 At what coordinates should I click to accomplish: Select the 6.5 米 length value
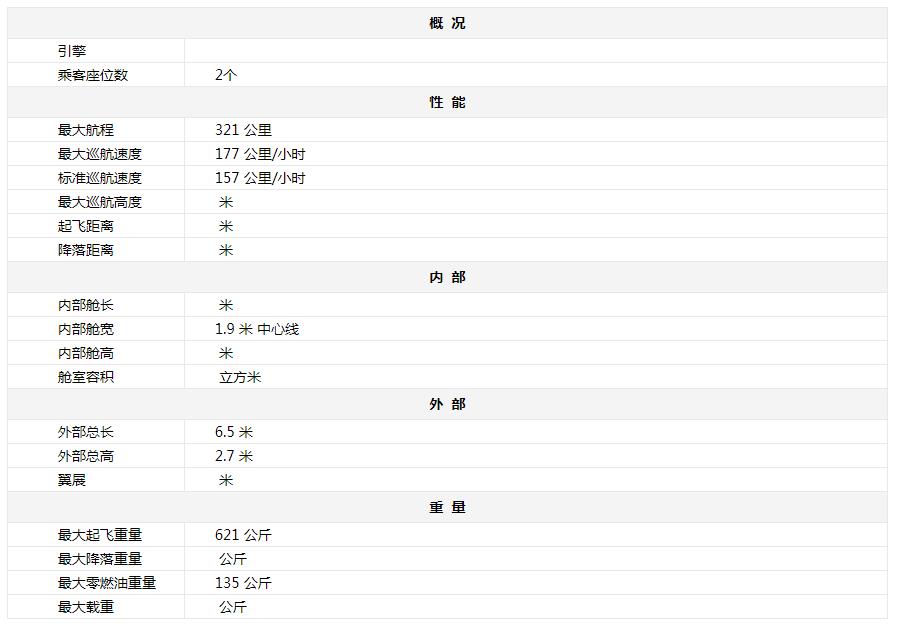234,432
